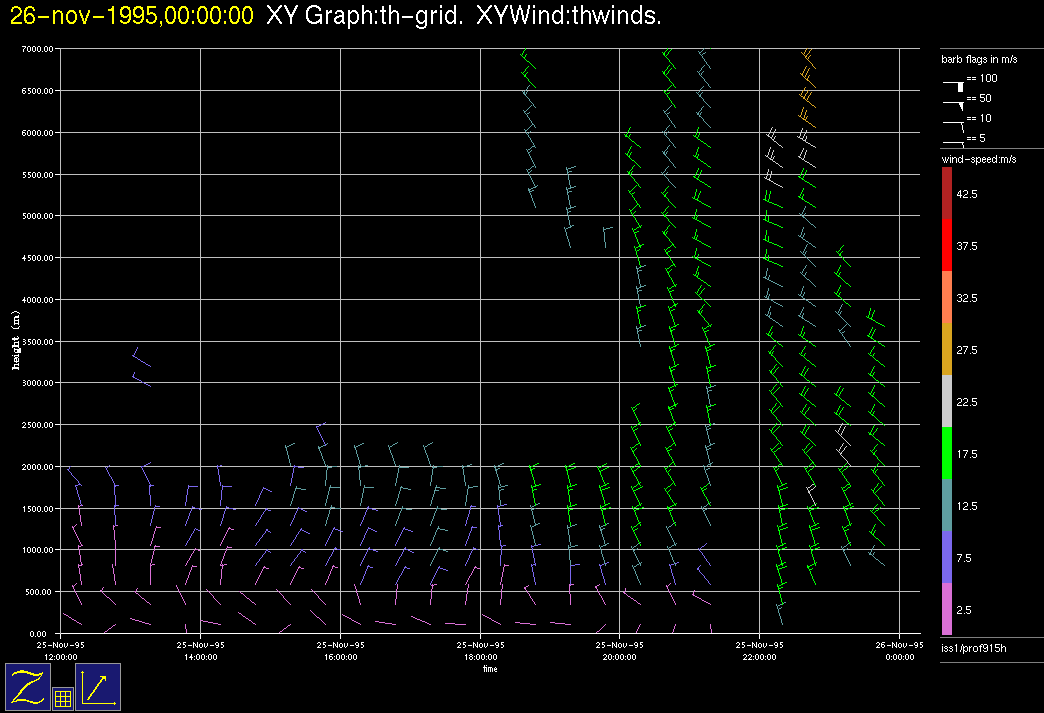1044x713 pixels.
Task: Click the height (m) axis label
Action: [x=16, y=340]
